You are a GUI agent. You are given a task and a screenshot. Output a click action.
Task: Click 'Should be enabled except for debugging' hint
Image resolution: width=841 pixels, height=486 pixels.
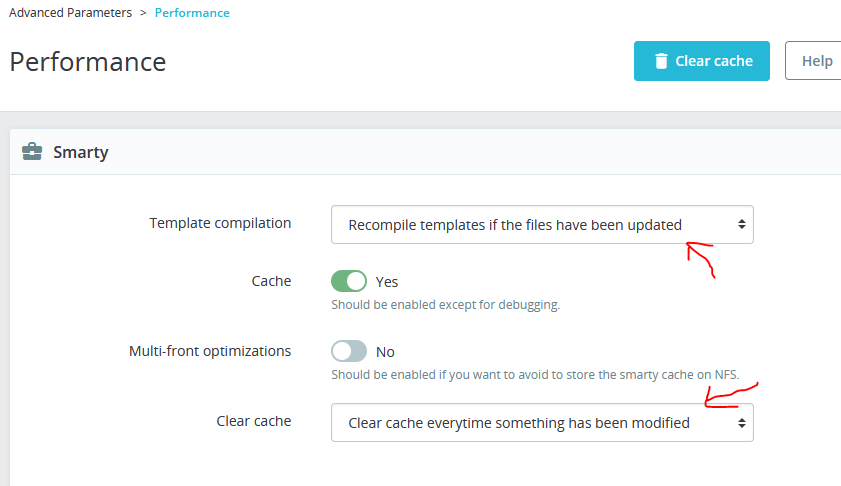(445, 305)
